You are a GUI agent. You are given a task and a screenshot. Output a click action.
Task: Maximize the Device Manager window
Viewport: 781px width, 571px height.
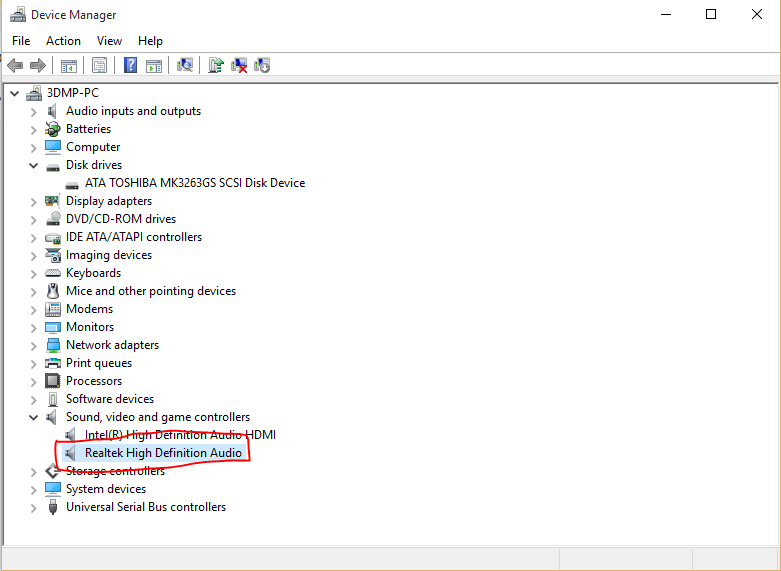[711, 14]
